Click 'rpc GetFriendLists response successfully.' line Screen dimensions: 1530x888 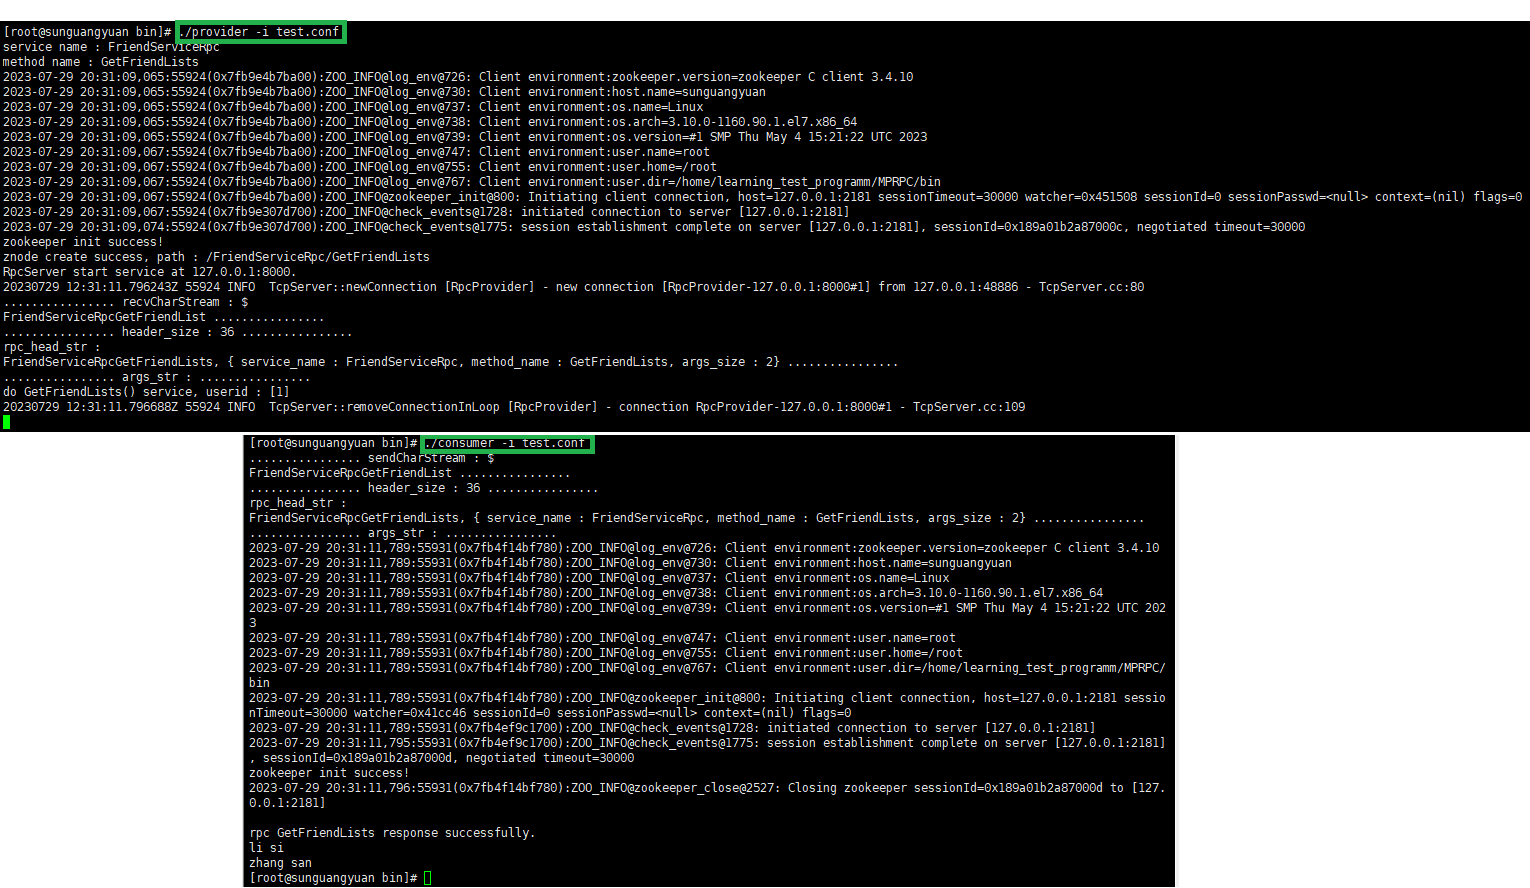(392, 833)
